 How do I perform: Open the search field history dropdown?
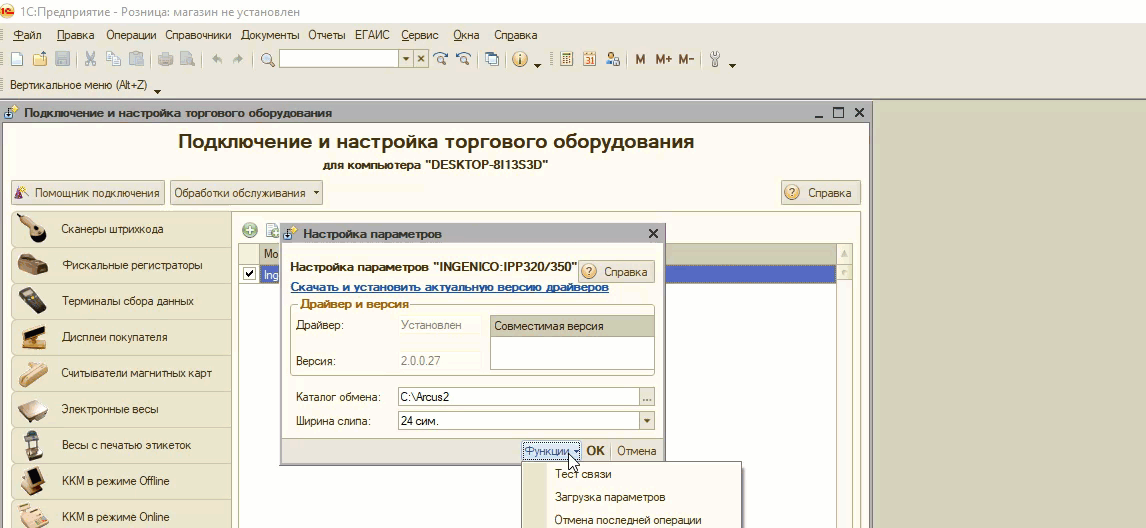tap(407, 60)
